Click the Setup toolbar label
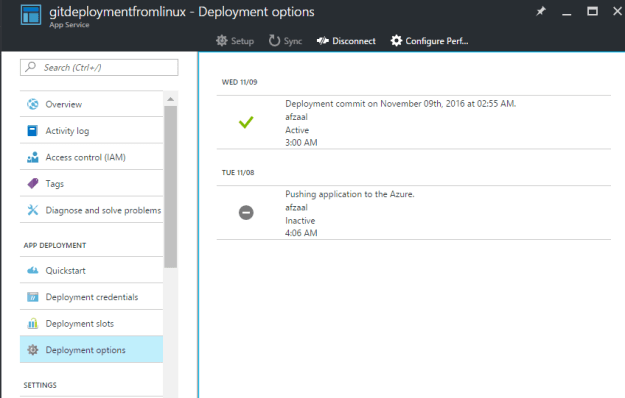Screen dimensions: 625x398 point(242,41)
